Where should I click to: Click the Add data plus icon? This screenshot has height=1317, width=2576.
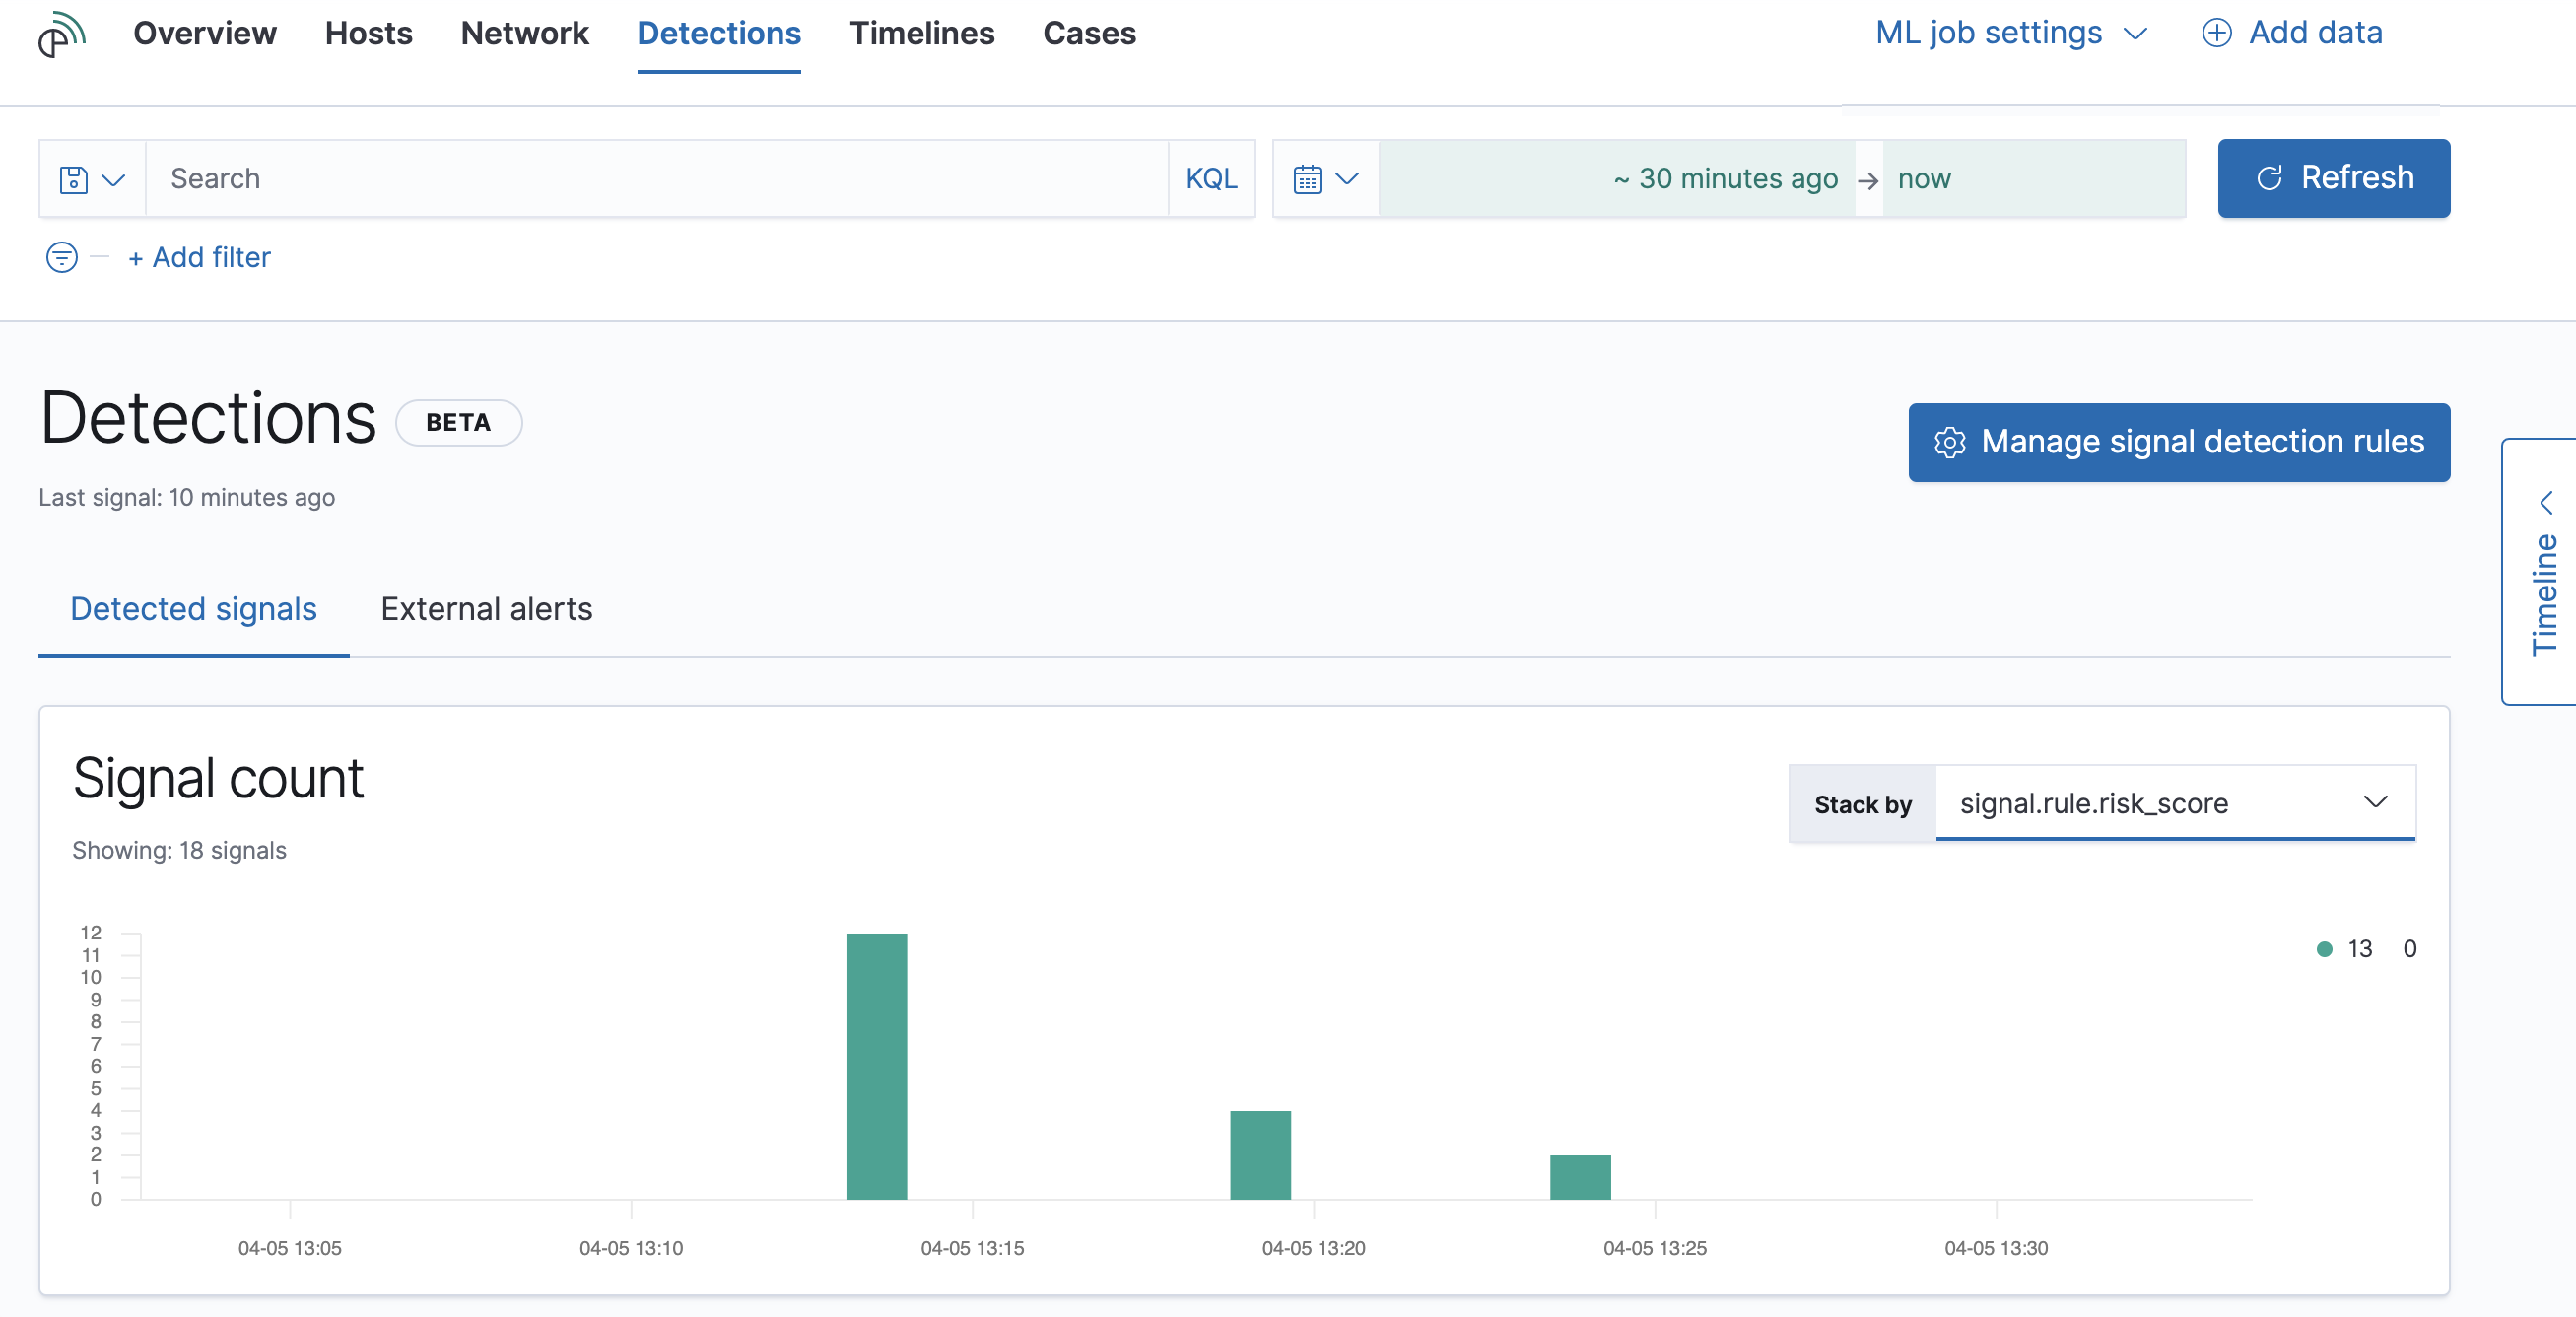[2216, 32]
